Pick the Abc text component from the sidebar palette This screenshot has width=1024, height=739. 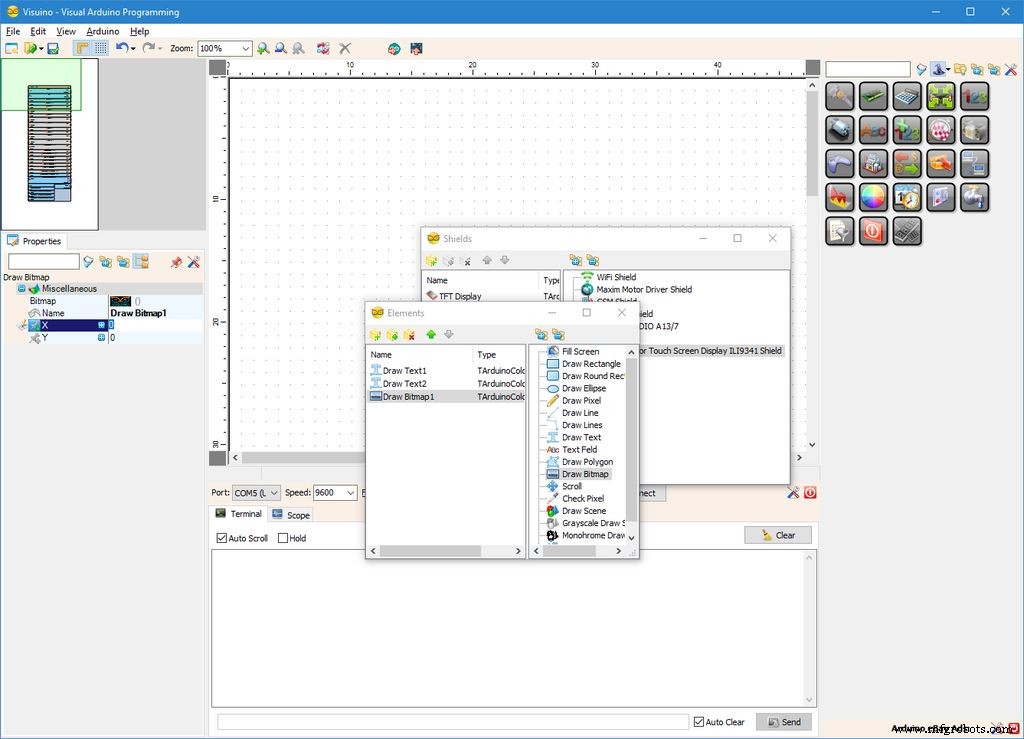click(873, 131)
